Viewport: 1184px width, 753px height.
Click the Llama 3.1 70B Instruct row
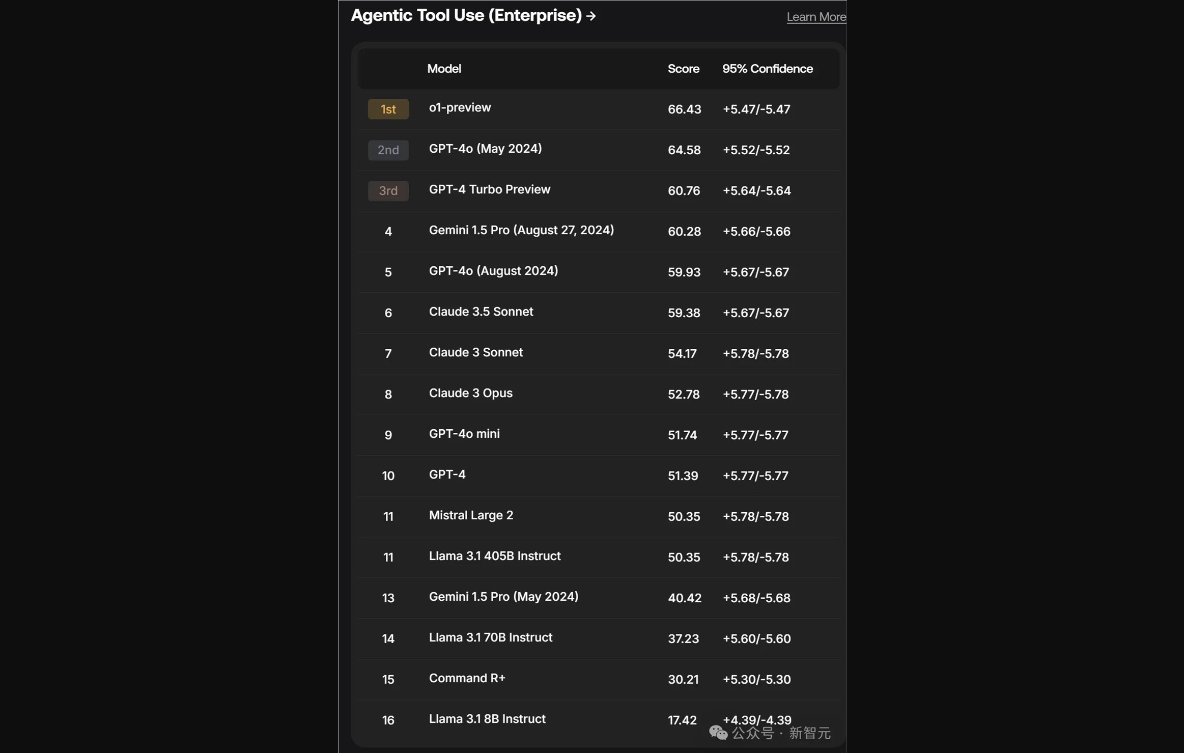click(490, 637)
